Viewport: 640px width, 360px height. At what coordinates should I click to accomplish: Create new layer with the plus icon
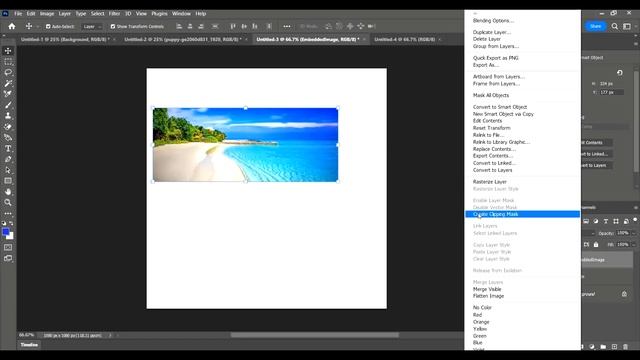pos(614,347)
